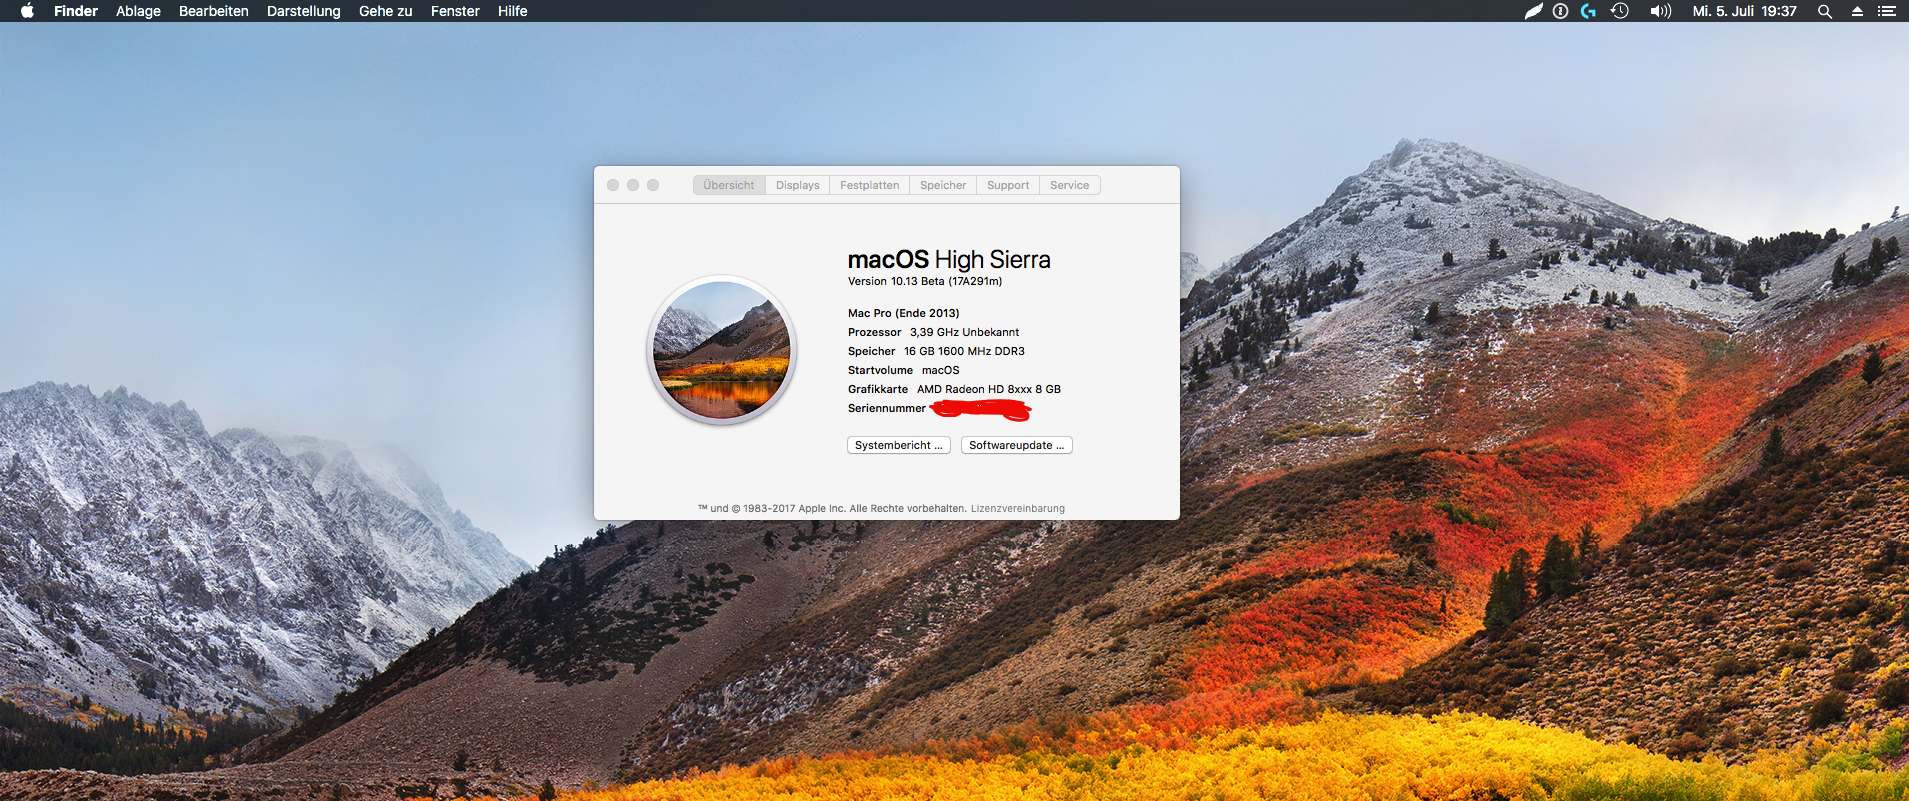The width and height of the screenshot is (1909, 801).
Task: Open the Fenster menu
Action: coord(455,11)
